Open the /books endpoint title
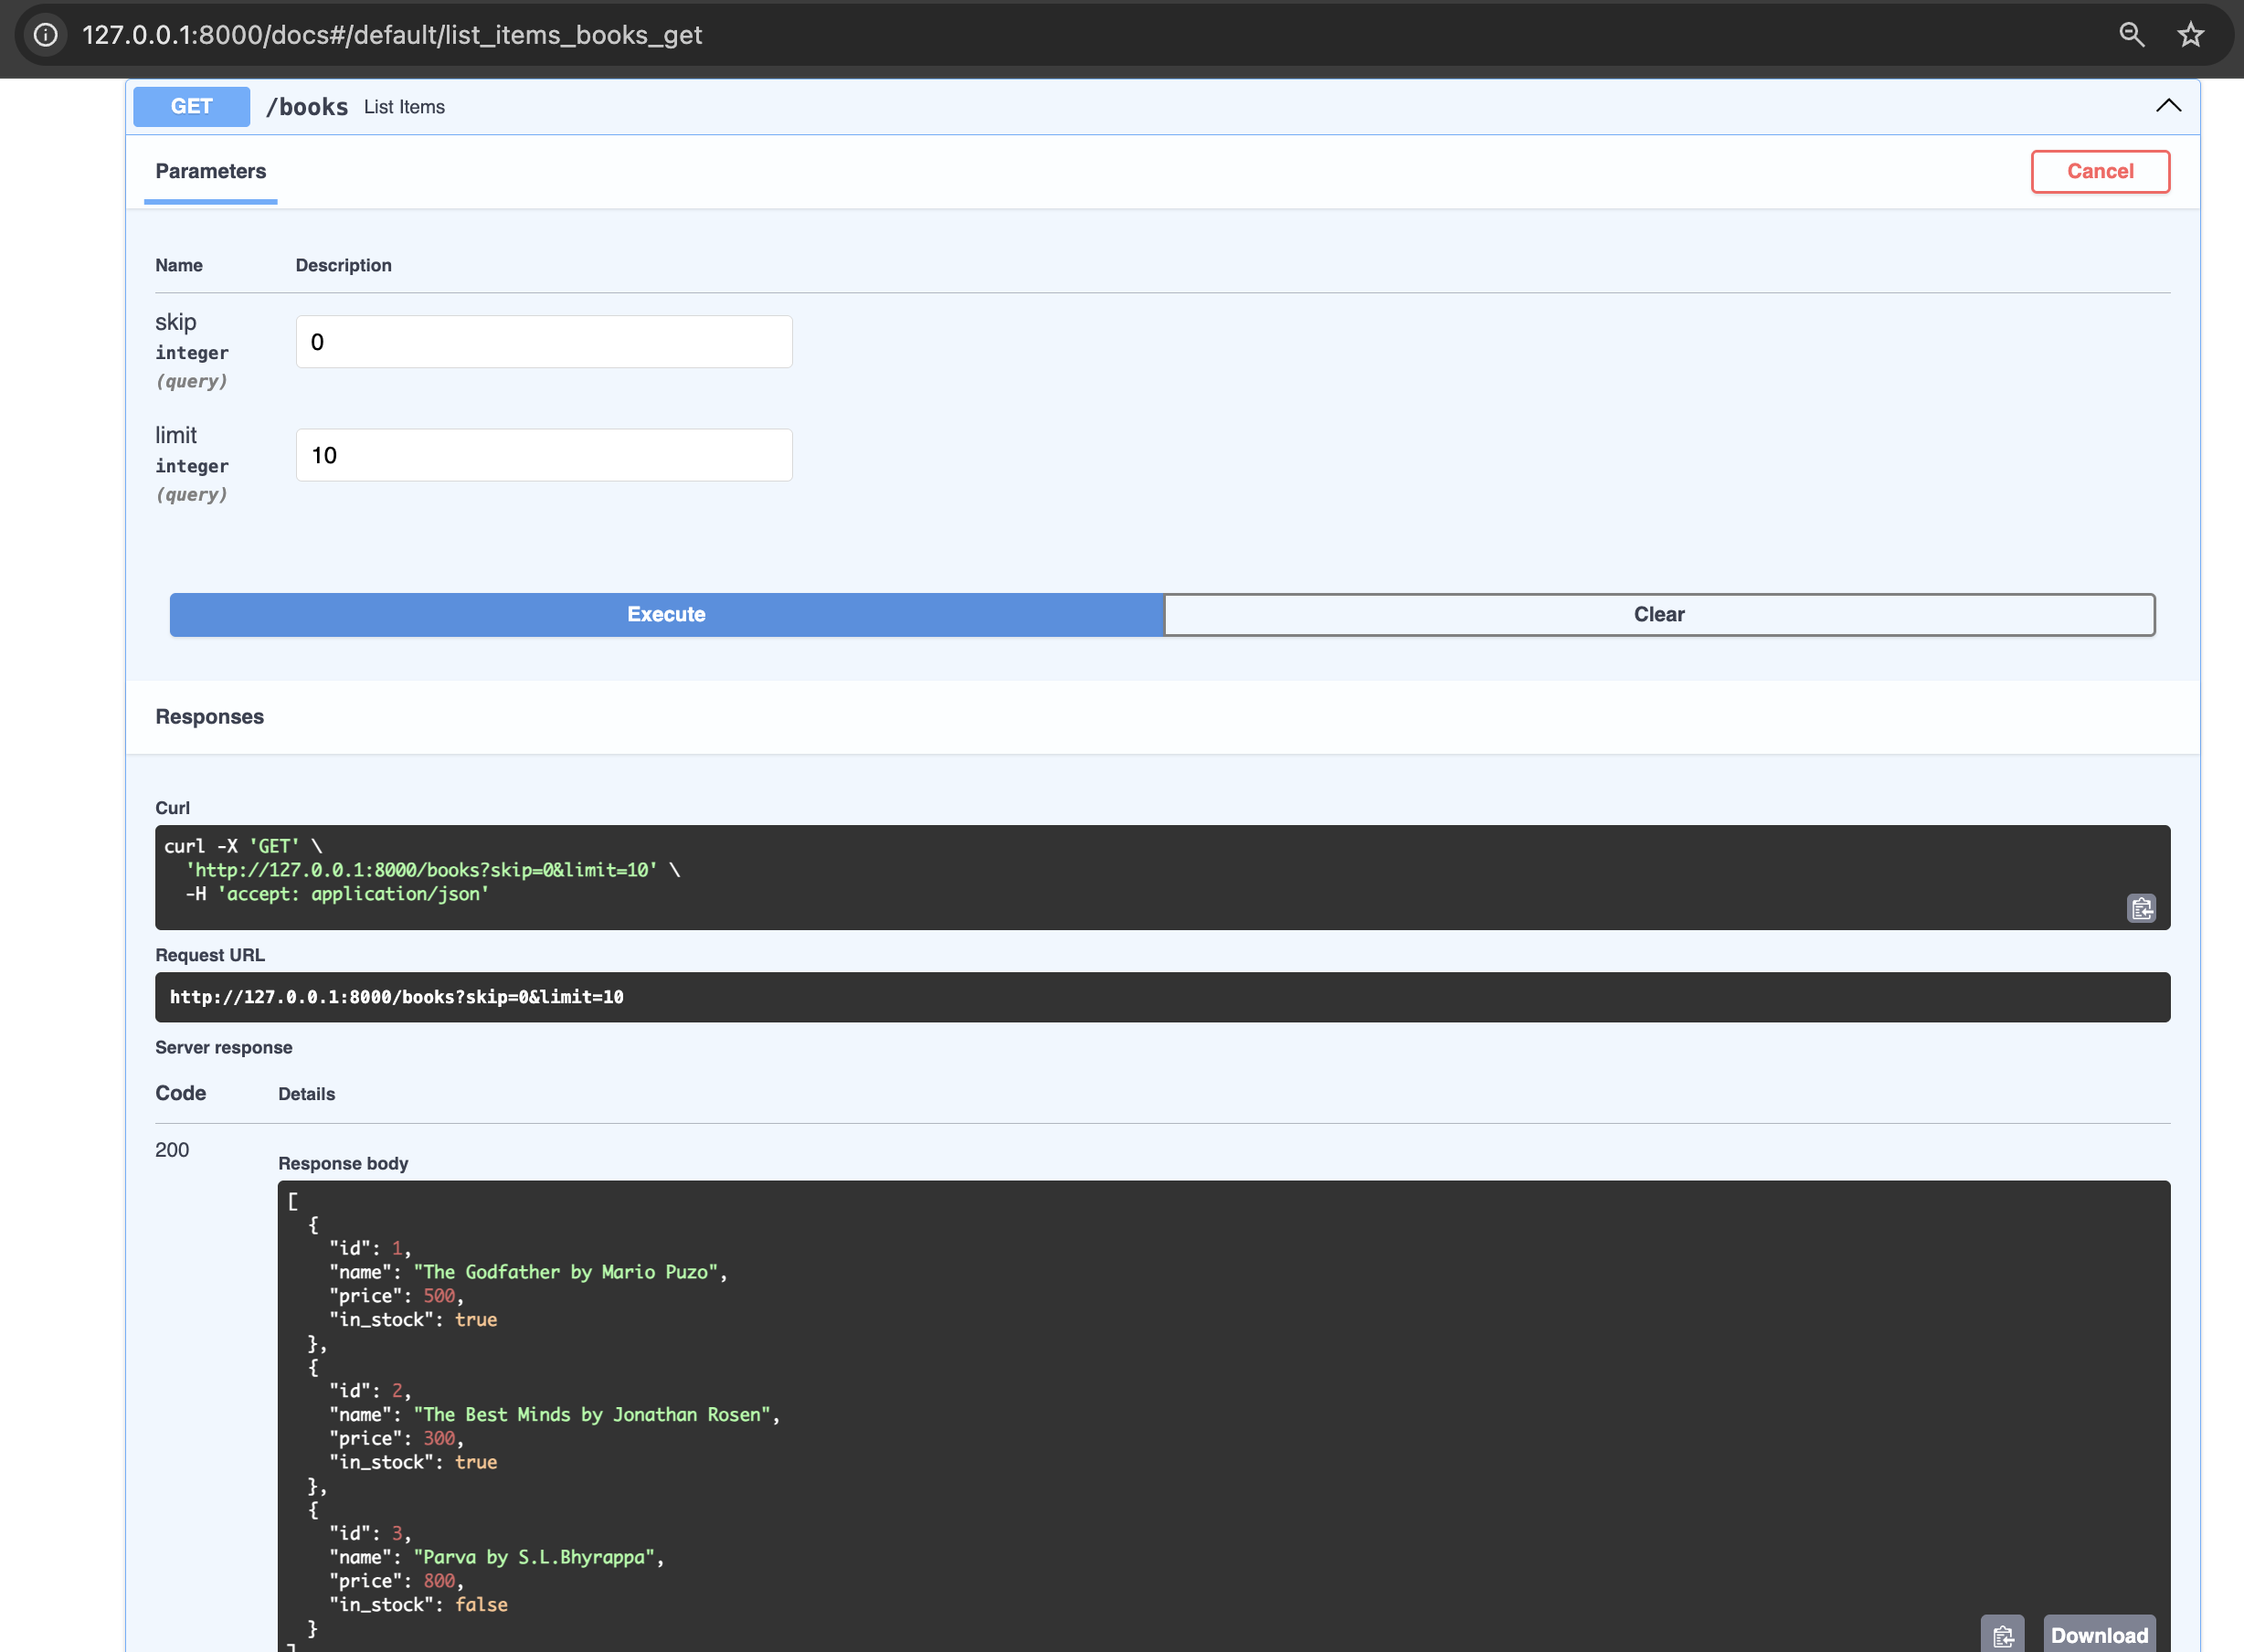2244x1652 pixels. (x=306, y=106)
